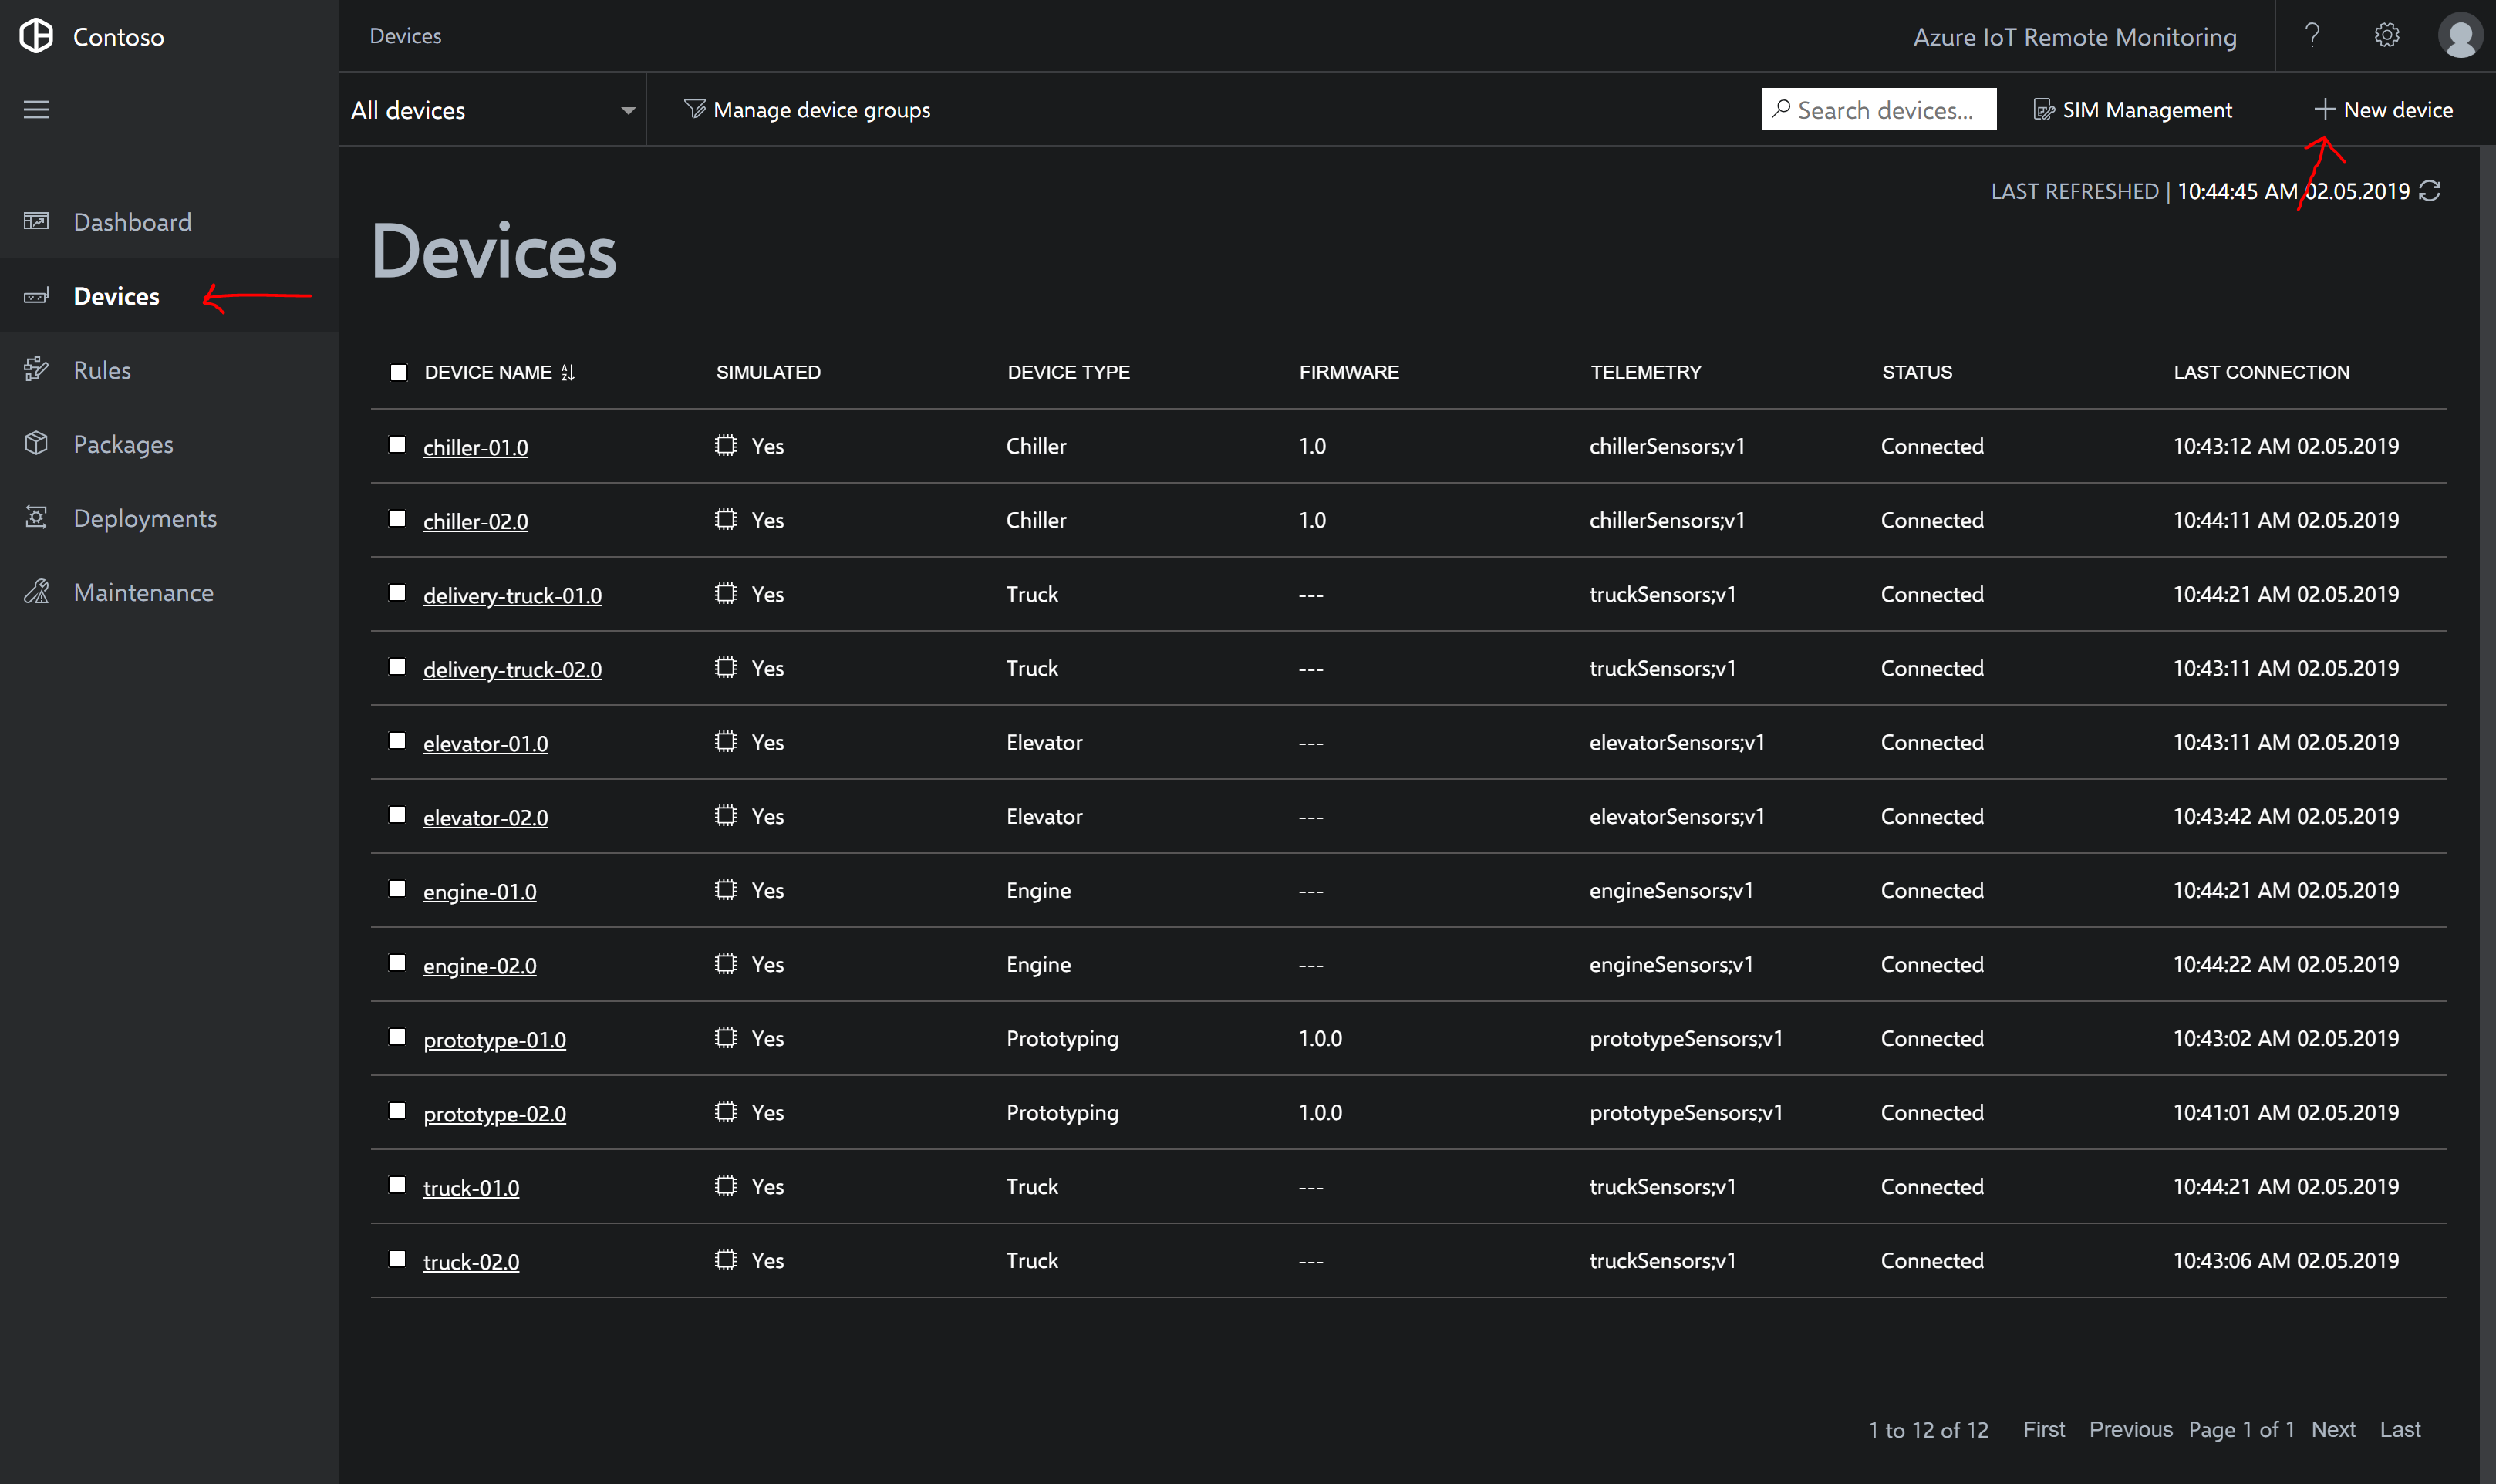The image size is (2496, 1484).
Task: Click the Search devices input field
Action: (x=1879, y=109)
